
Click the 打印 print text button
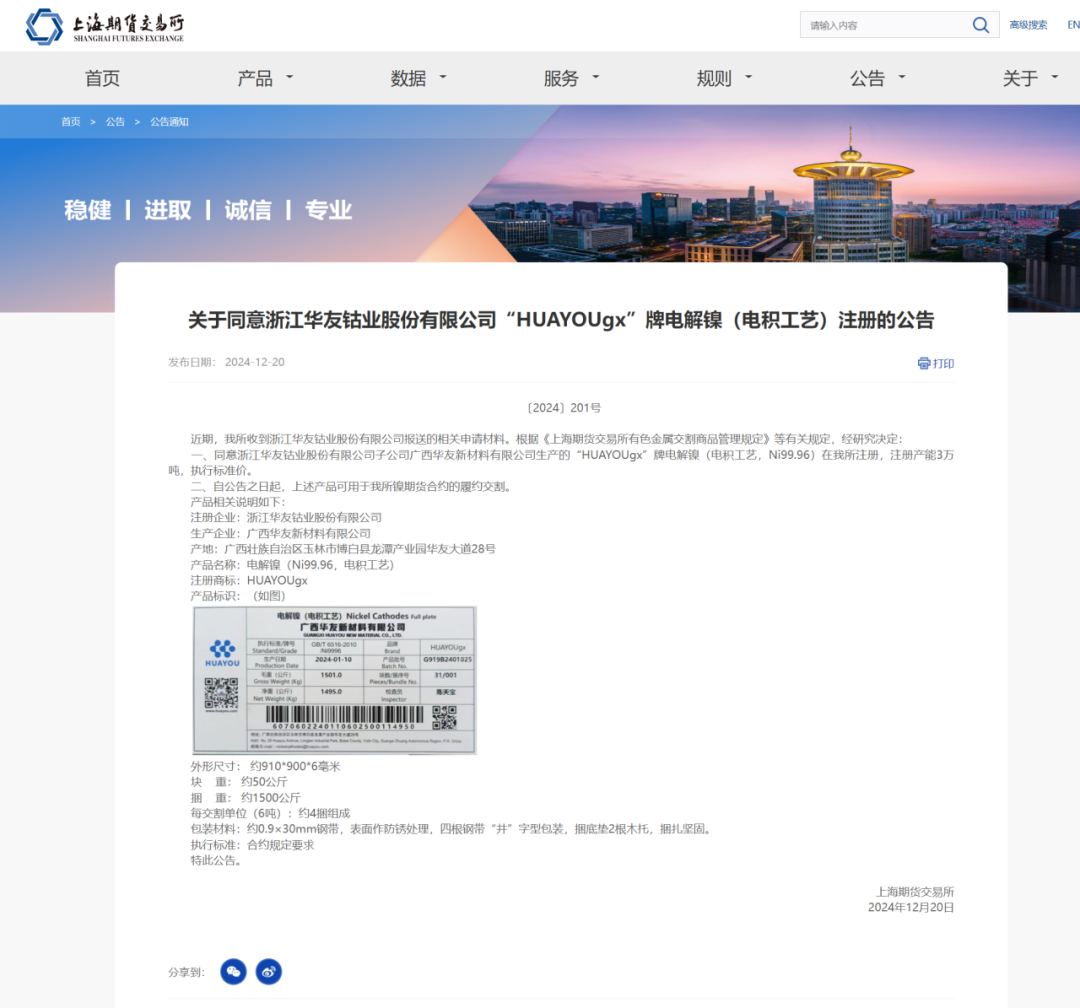tap(943, 363)
